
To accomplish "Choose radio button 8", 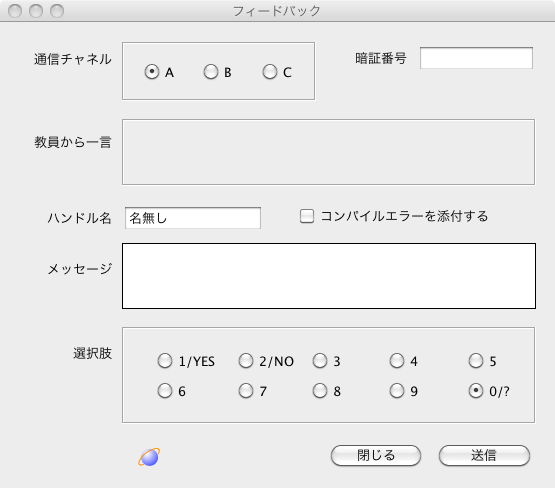I will click(320, 391).
